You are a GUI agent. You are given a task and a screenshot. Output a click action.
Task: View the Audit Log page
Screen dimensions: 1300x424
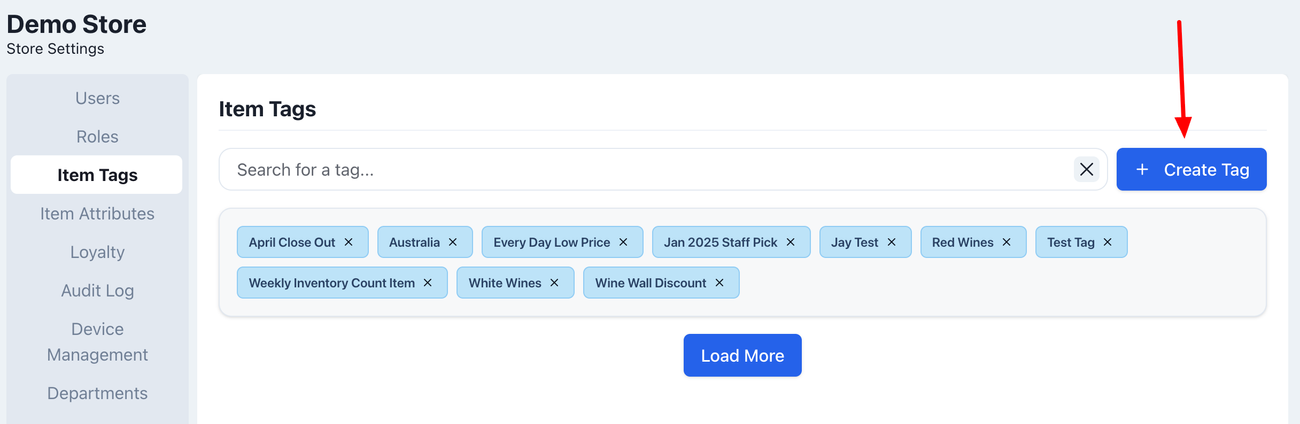pyautogui.click(x=97, y=291)
